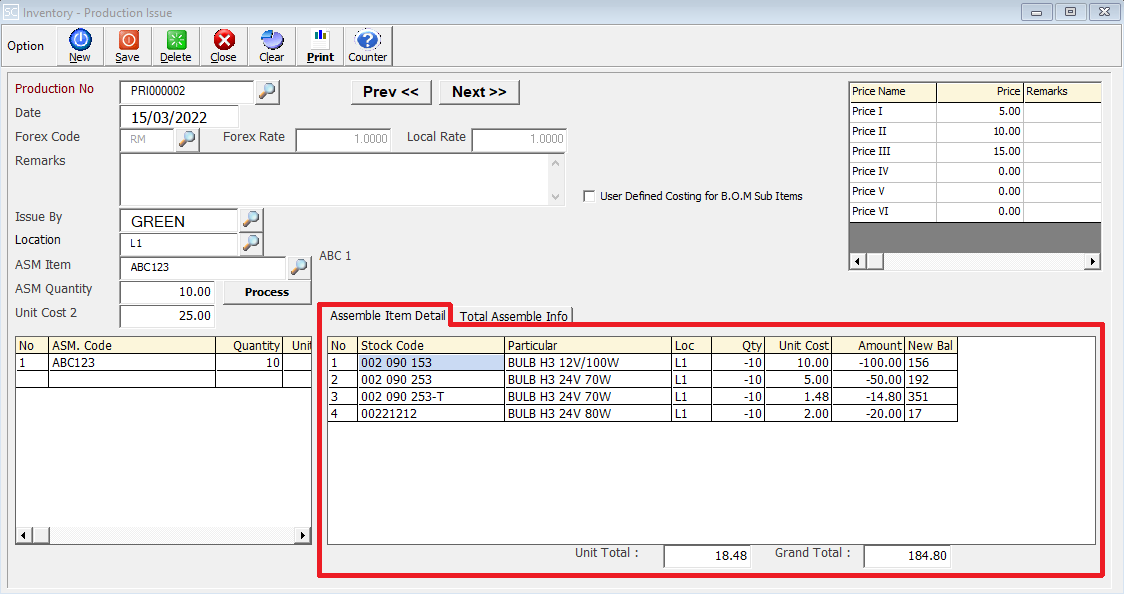
Task: Click the price table Remarks header
Action: click(x=1062, y=92)
